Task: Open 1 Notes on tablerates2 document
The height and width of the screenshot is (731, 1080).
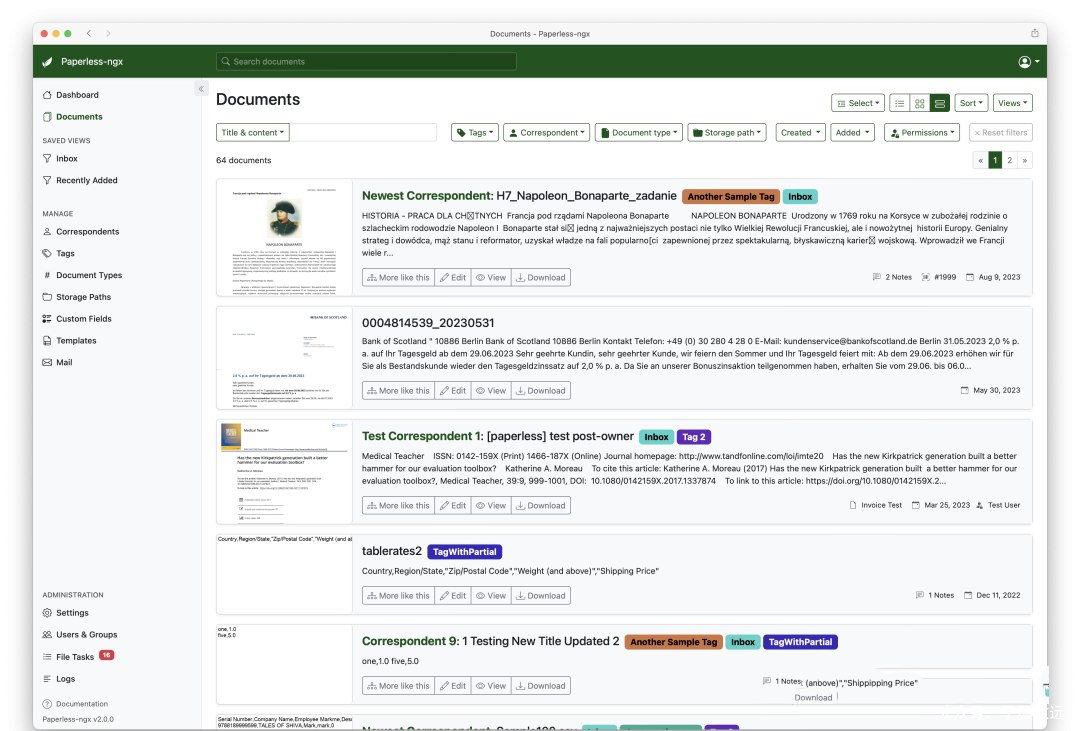Action: click(x=935, y=595)
